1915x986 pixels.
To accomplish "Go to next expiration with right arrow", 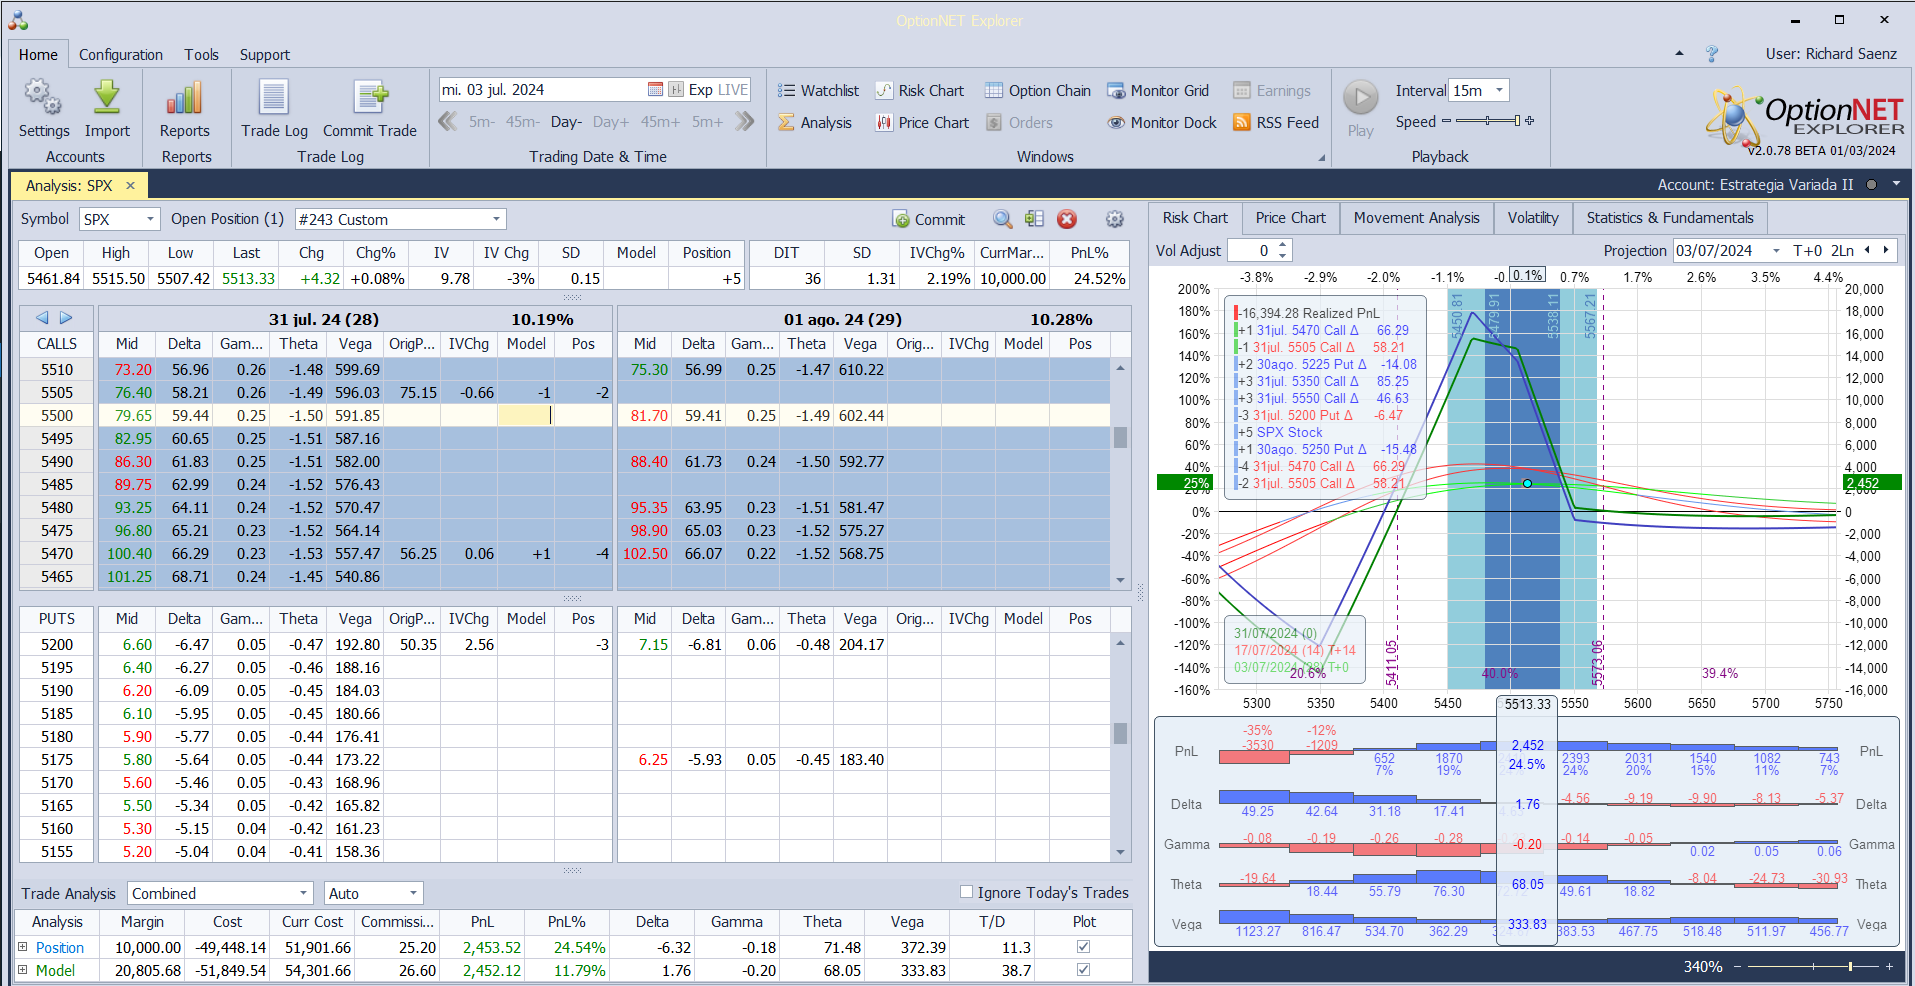I will pos(66,318).
